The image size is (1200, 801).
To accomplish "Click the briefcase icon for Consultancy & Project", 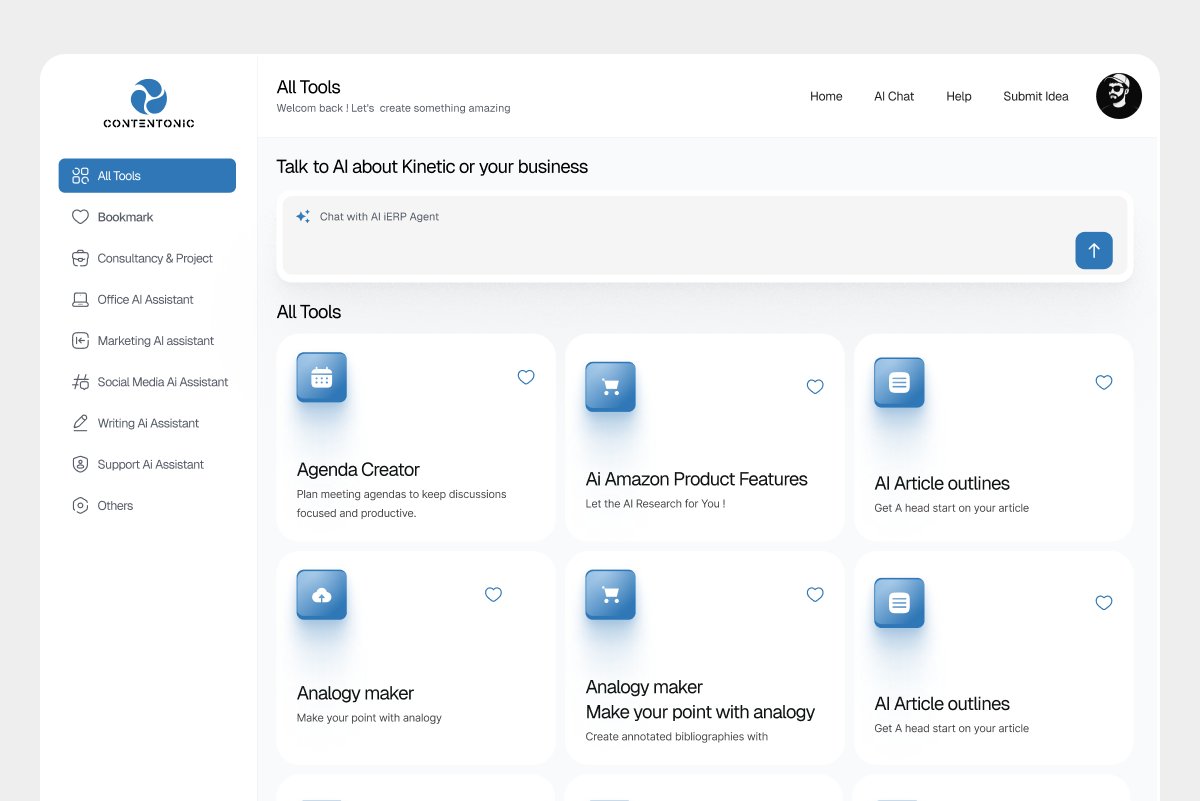I will (x=81, y=258).
